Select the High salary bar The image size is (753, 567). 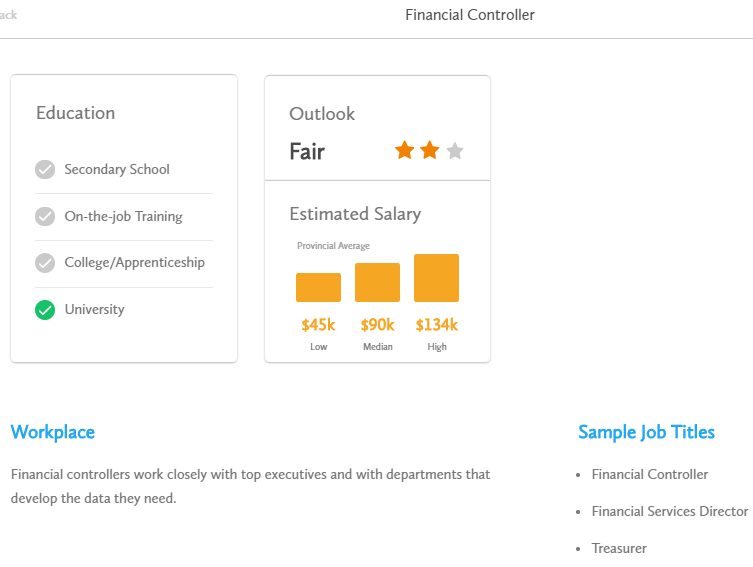pos(437,278)
